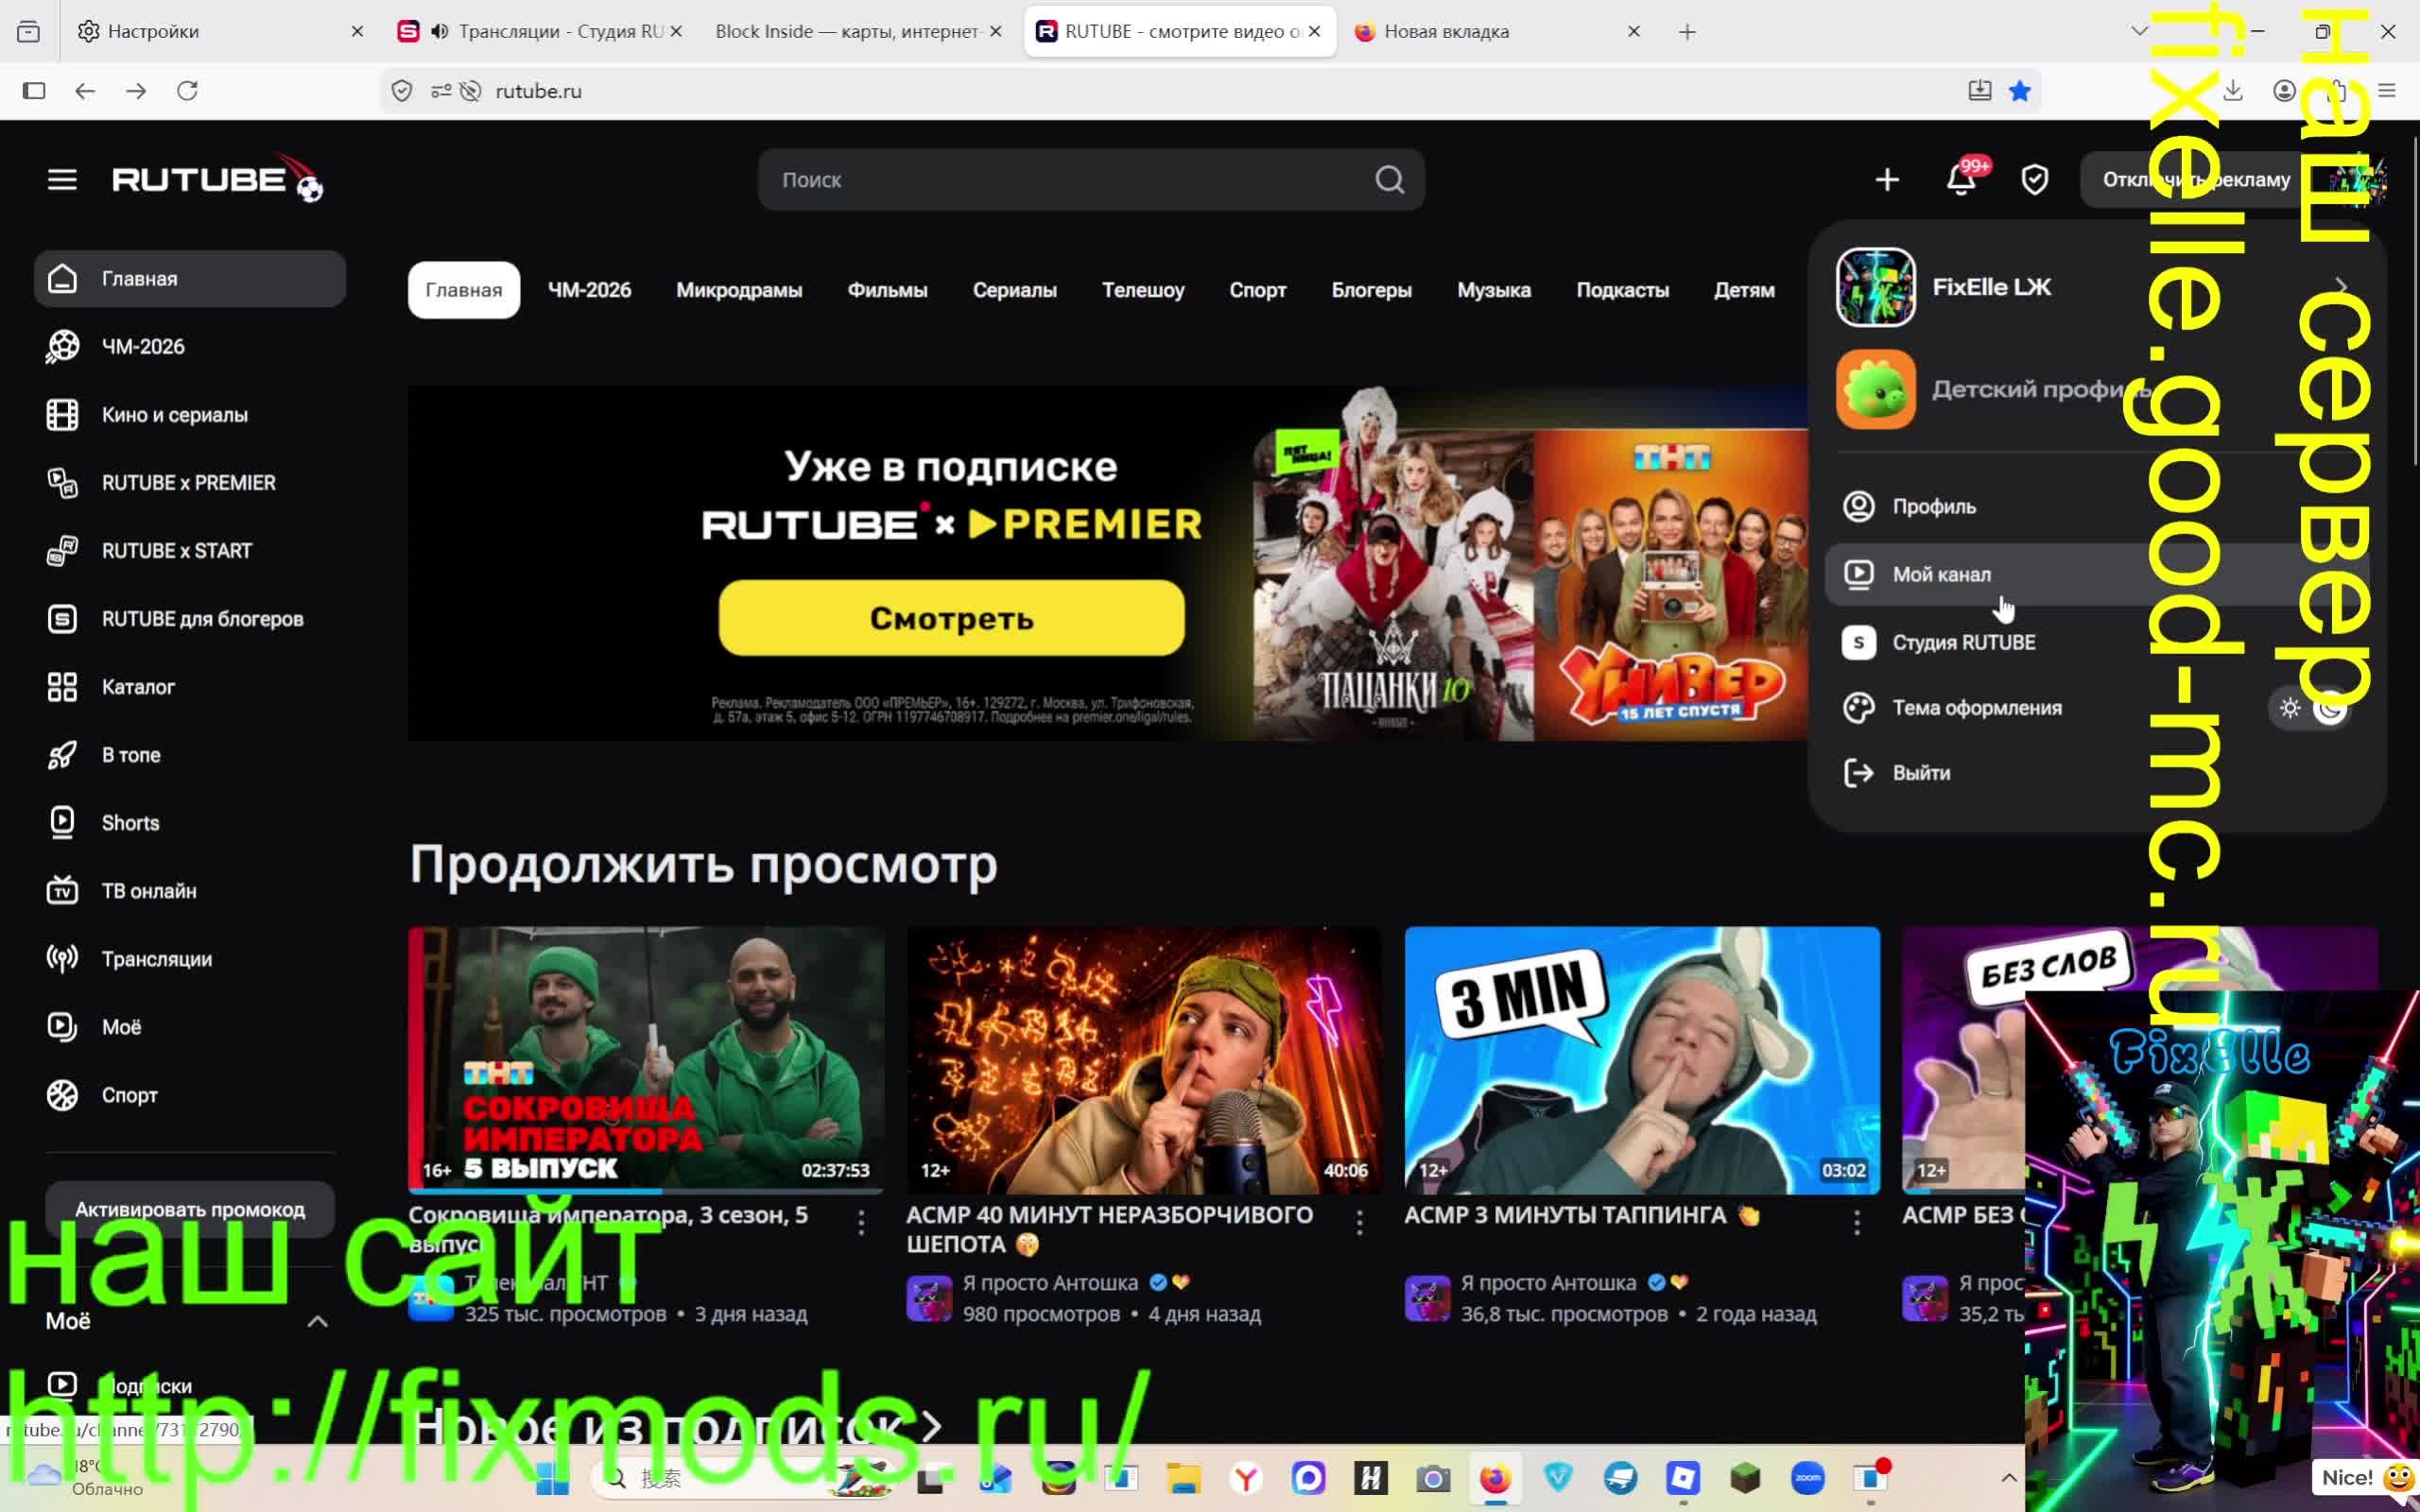Image resolution: width=2420 pixels, height=1512 pixels.
Task: Switch to Настройки browser tab
Action: pos(222,31)
